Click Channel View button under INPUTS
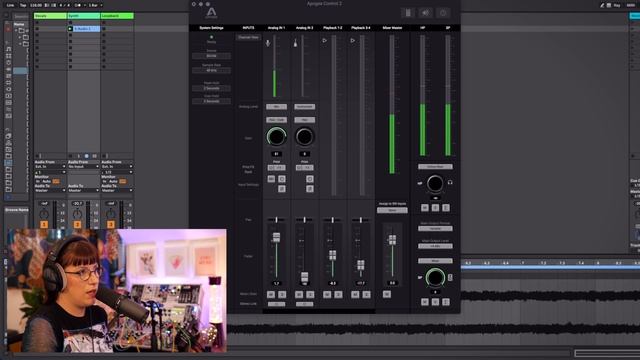The image size is (640, 360). (248, 37)
